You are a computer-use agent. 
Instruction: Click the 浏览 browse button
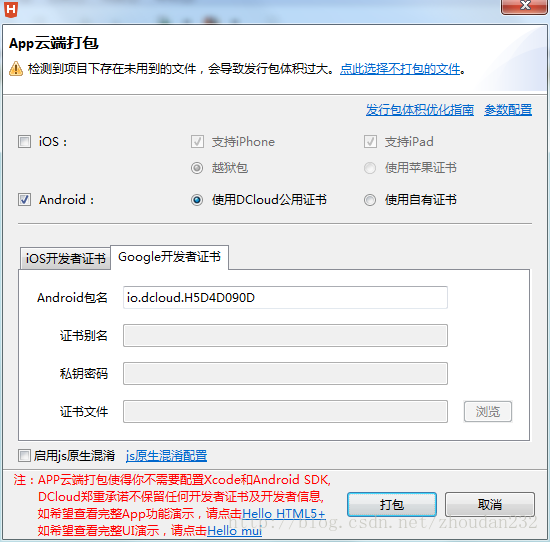pyautogui.click(x=488, y=411)
